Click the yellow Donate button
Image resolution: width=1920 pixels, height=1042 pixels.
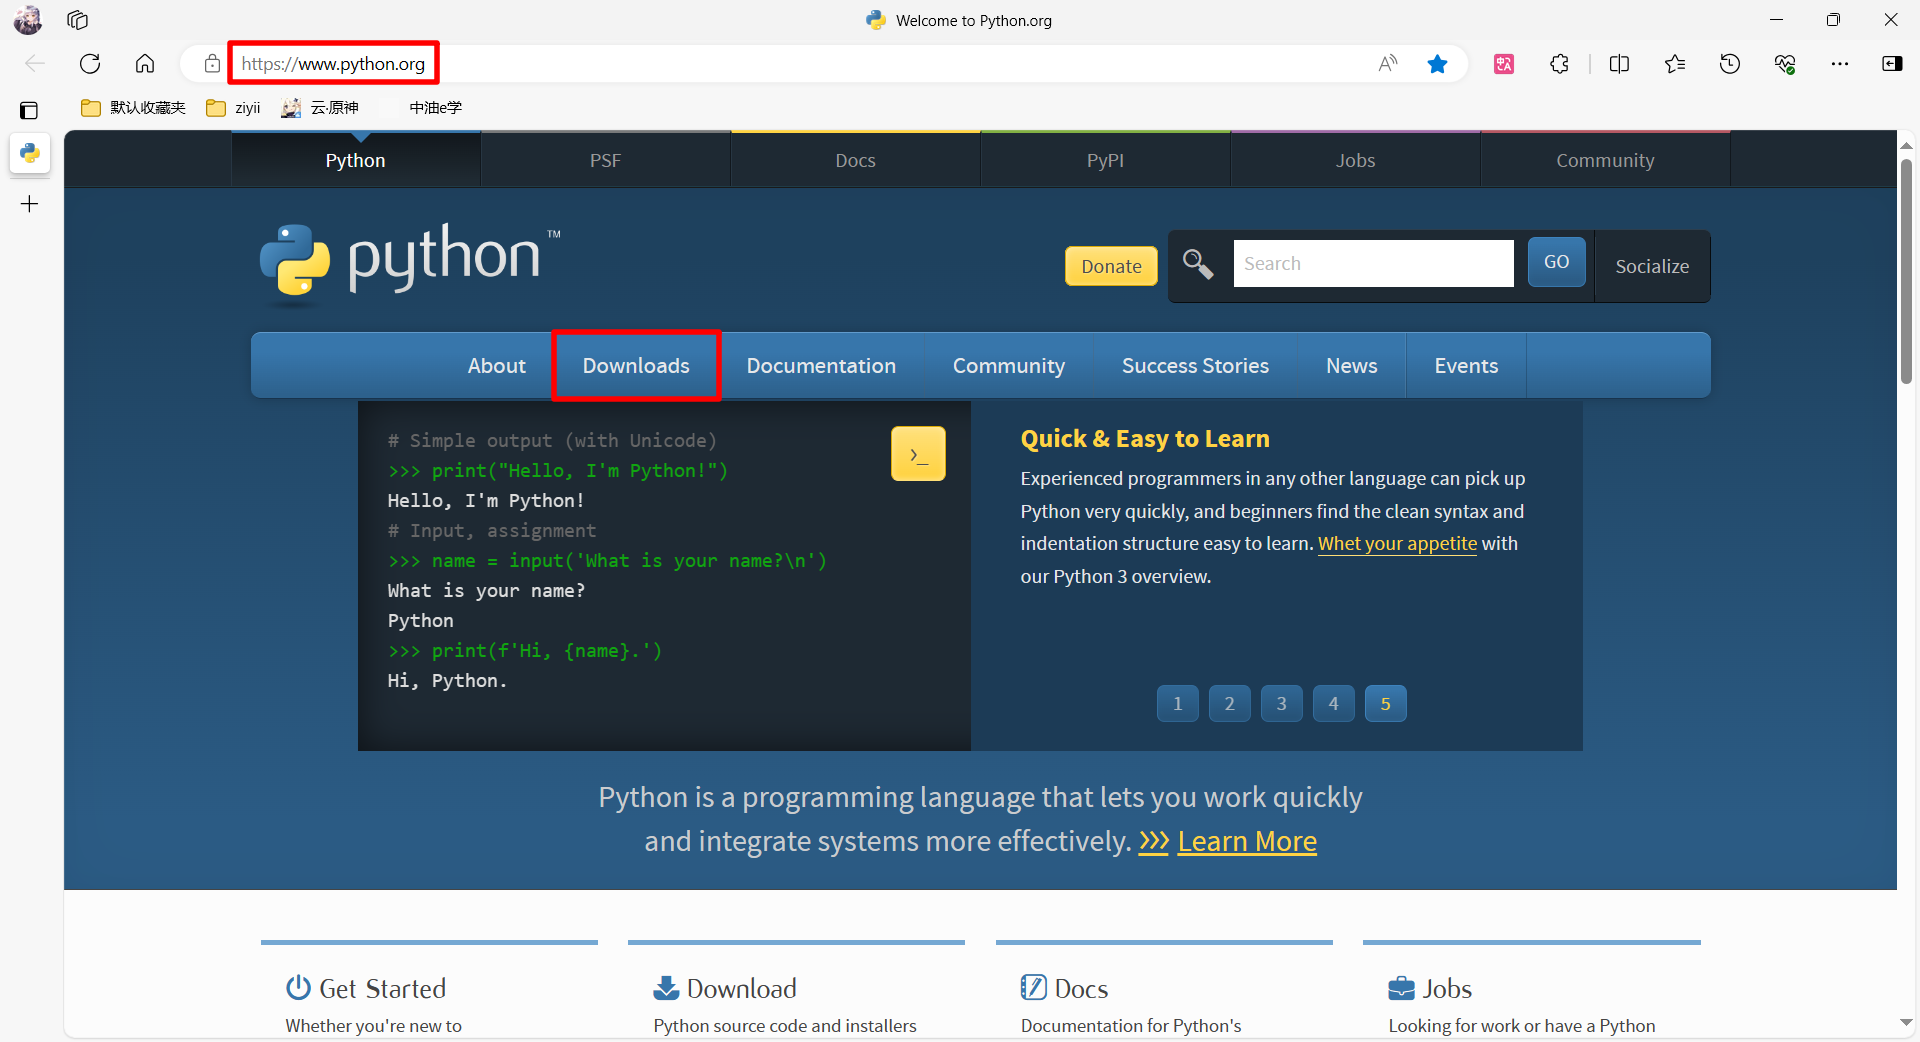coord(1110,266)
